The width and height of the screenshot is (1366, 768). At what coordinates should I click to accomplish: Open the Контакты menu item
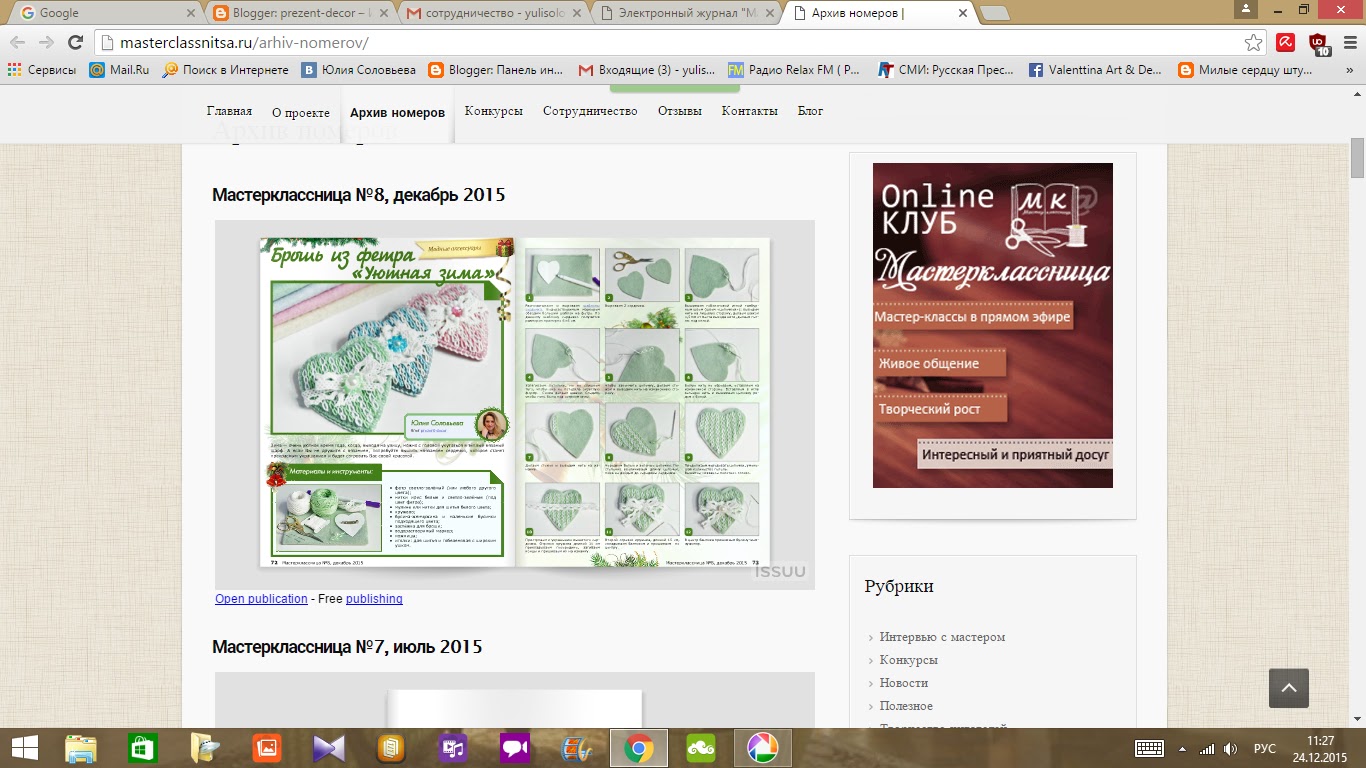(x=750, y=111)
